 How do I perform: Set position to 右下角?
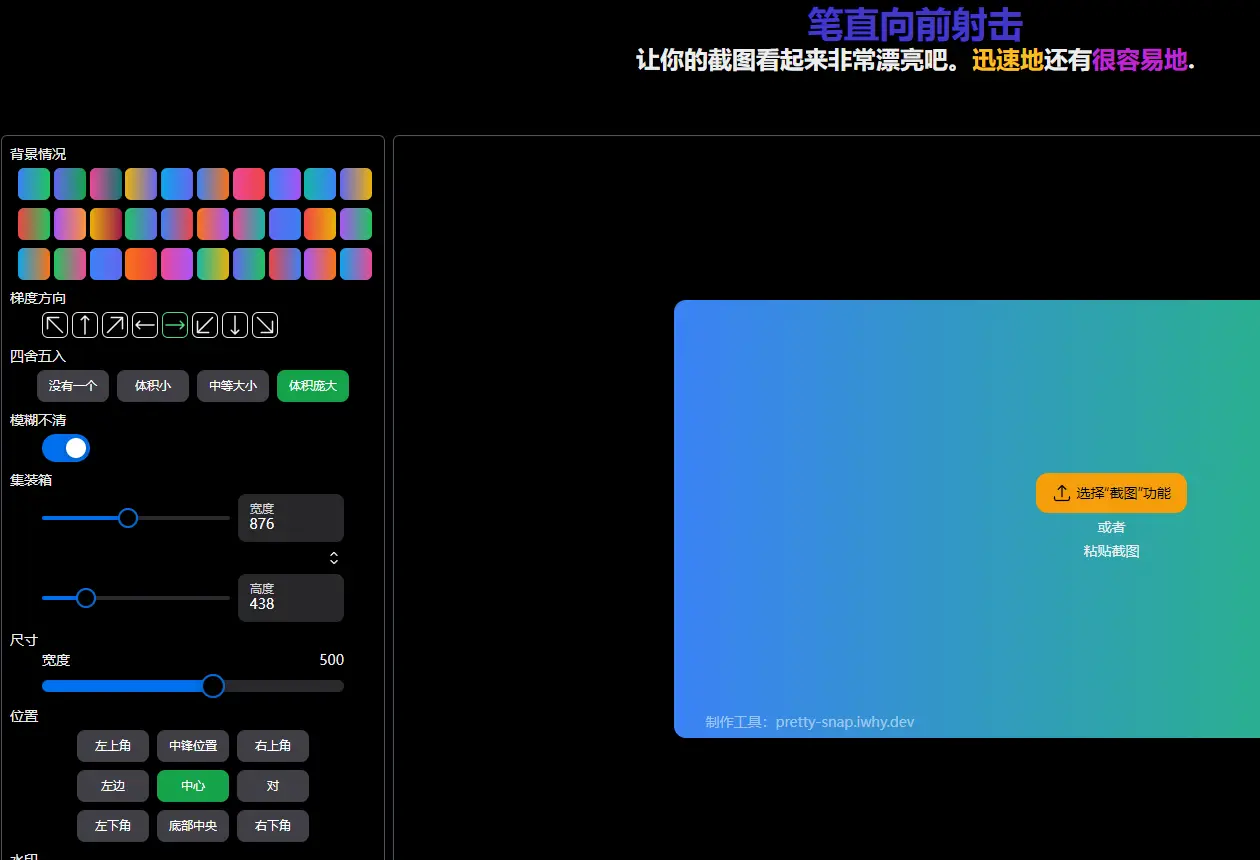click(x=273, y=826)
